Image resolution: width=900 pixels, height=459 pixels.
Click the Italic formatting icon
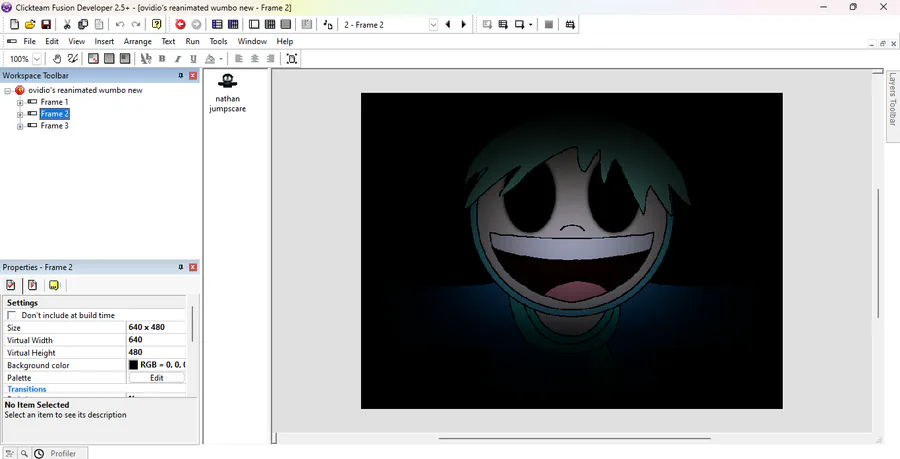[x=178, y=59]
